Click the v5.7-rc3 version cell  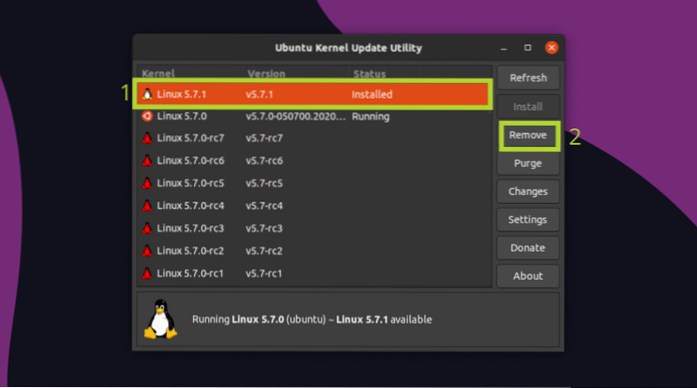click(x=264, y=228)
